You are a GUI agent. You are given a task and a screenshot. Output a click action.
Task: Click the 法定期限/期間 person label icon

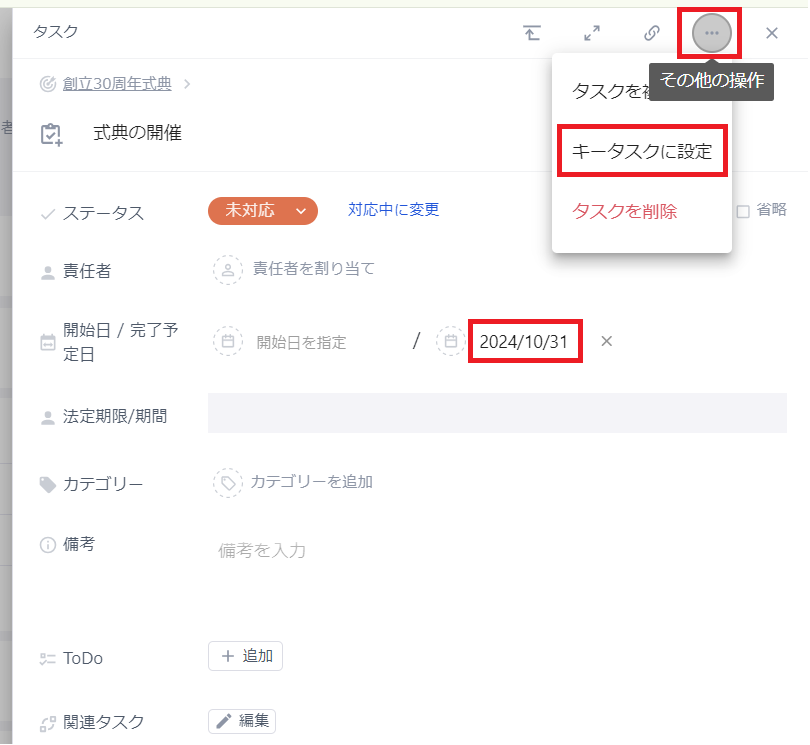48,417
